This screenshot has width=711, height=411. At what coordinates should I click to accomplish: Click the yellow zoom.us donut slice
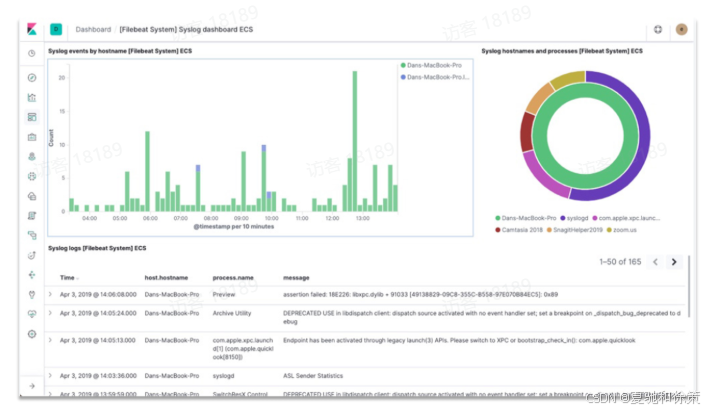[568, 78]
